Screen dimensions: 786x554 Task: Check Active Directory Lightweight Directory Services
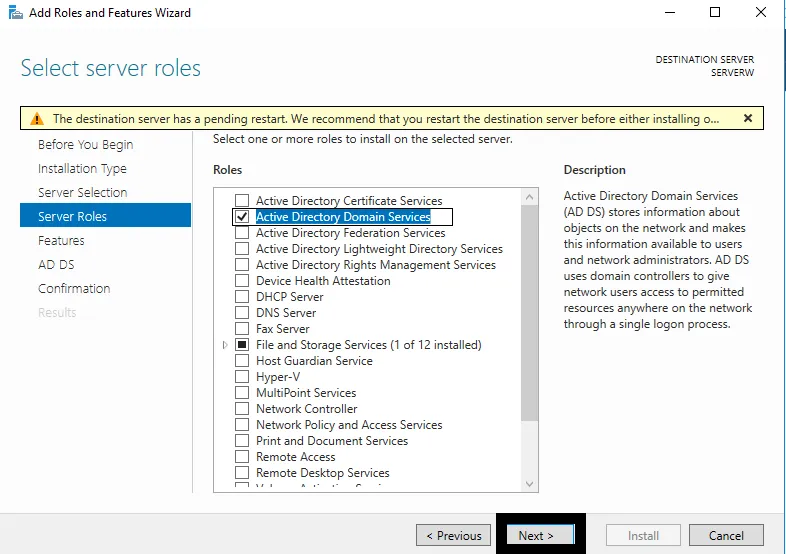(242, 249)
